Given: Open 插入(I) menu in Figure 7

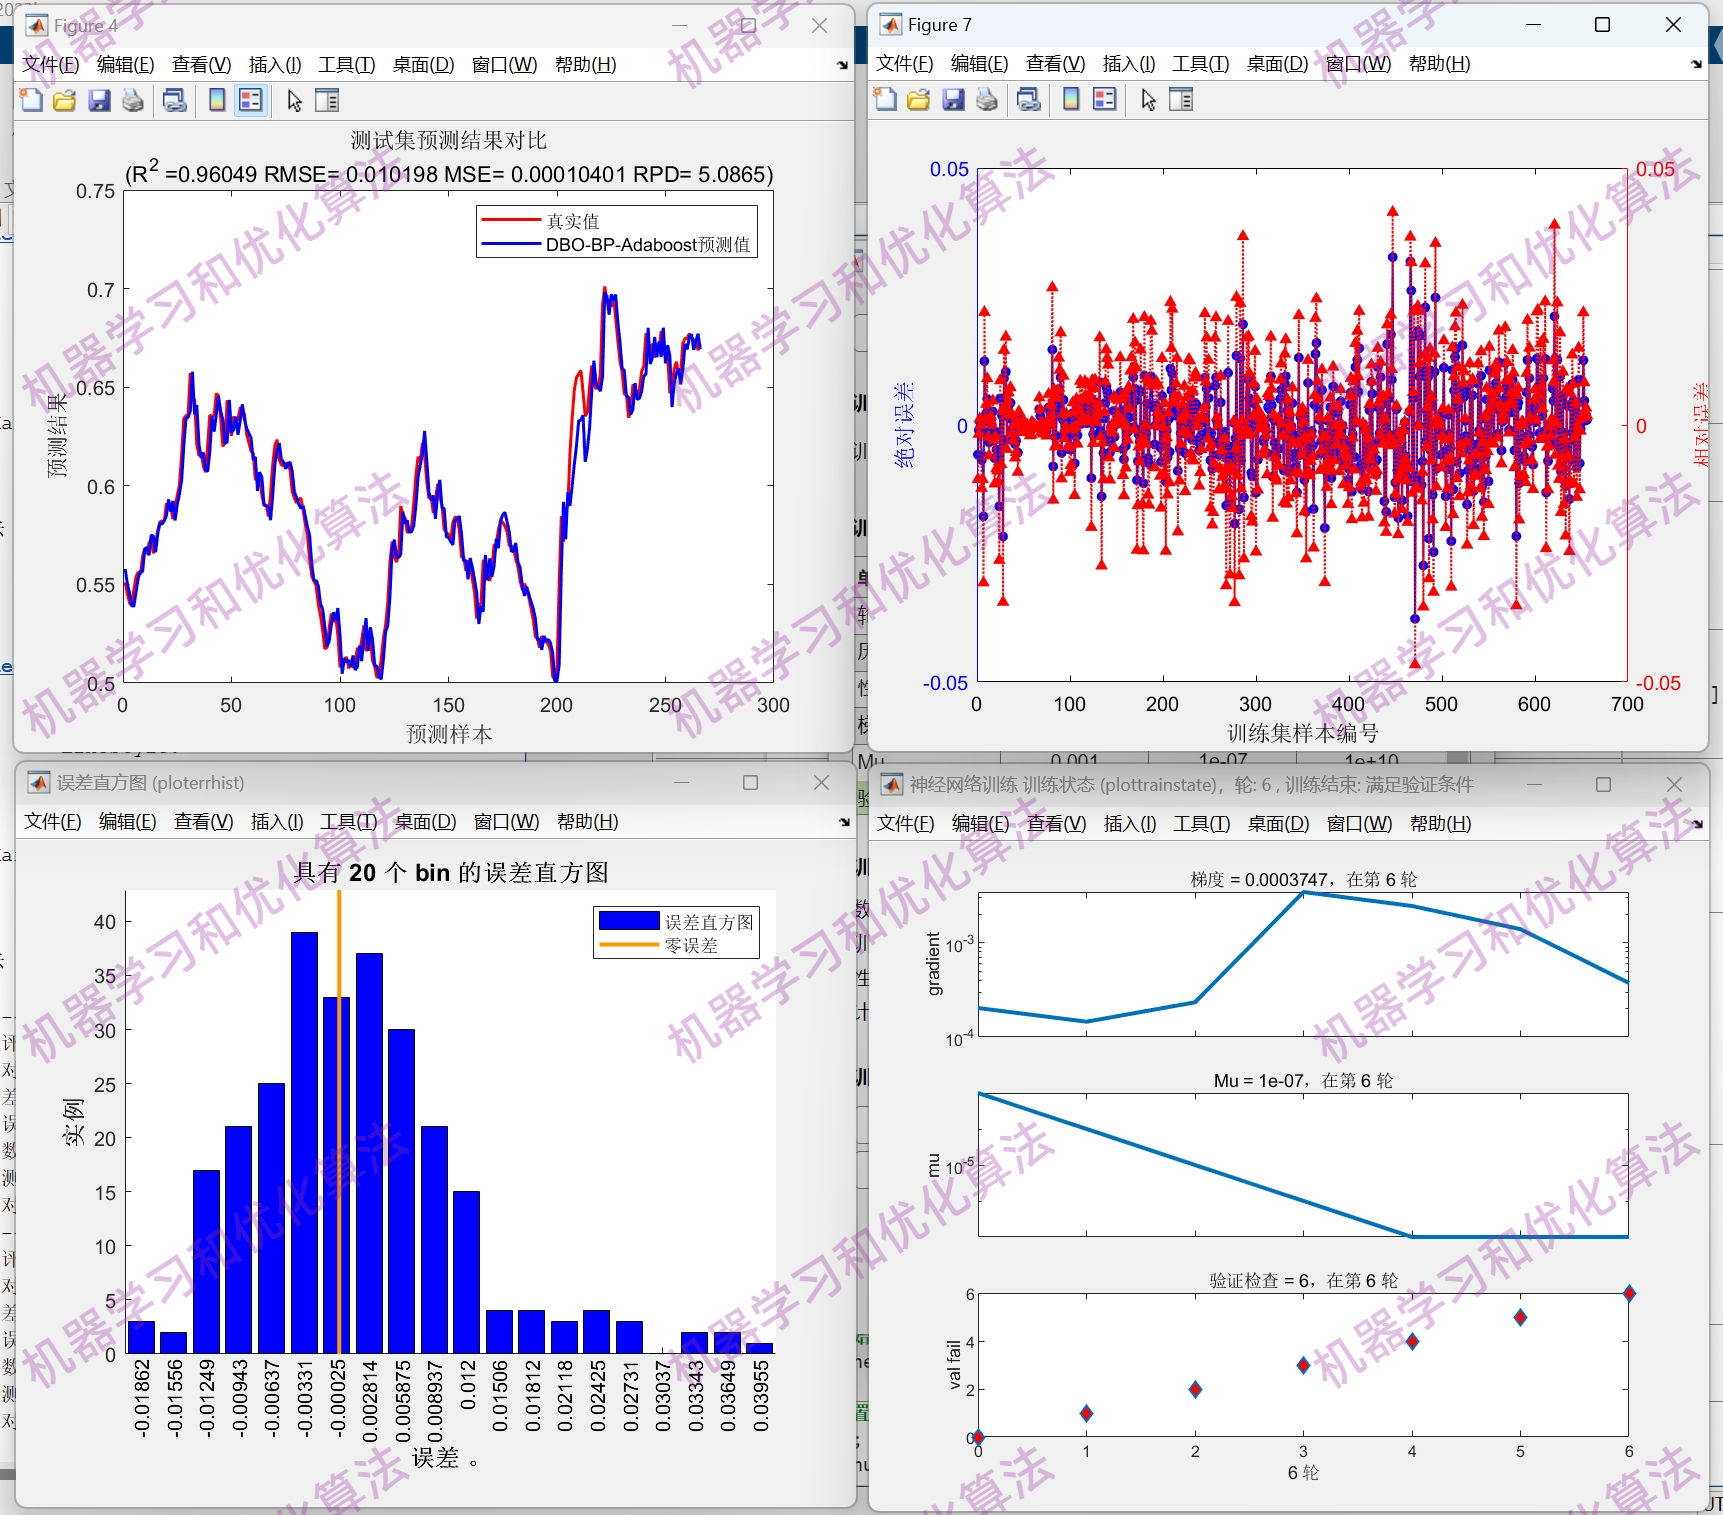Looking at the screenshot, I should click(x=1129, y=64).
